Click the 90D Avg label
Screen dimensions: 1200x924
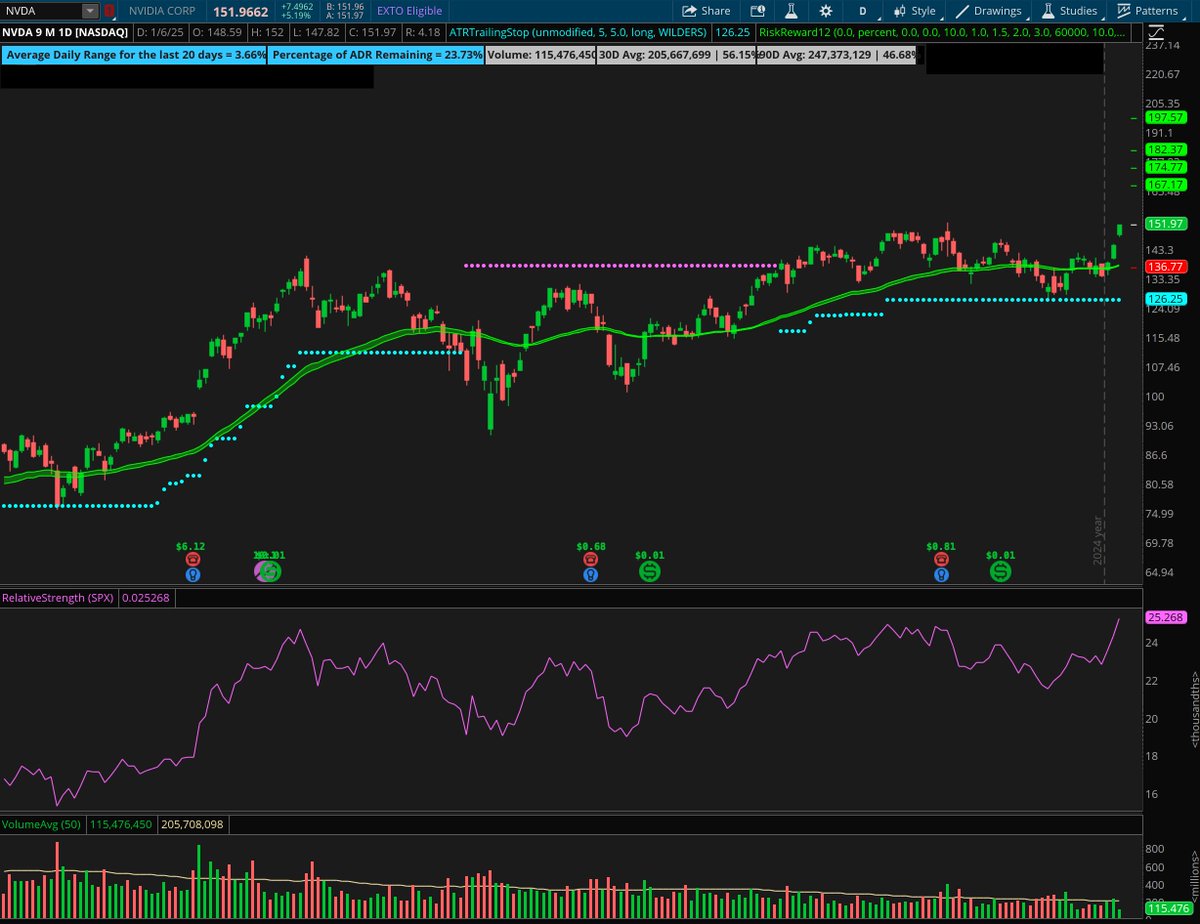[x=836, y=55]
